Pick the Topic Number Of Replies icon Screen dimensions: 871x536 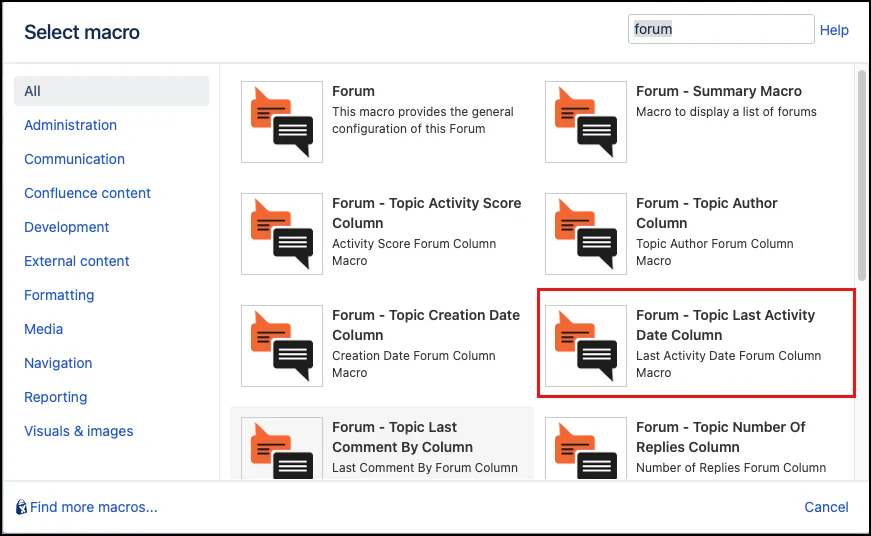click(x=585, y=448)
